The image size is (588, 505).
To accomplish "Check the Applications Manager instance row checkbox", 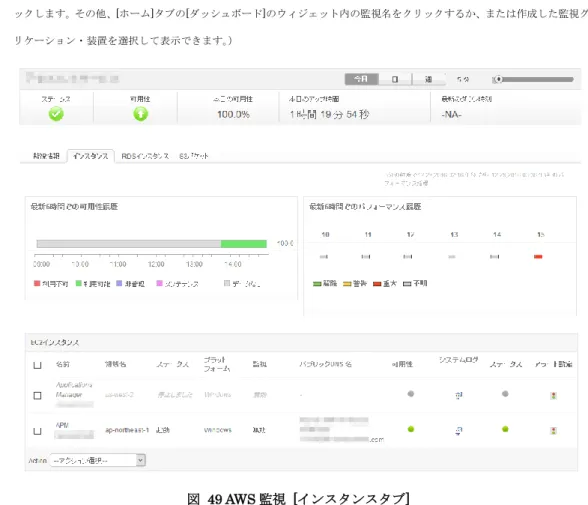I will (x=38, y=396).
